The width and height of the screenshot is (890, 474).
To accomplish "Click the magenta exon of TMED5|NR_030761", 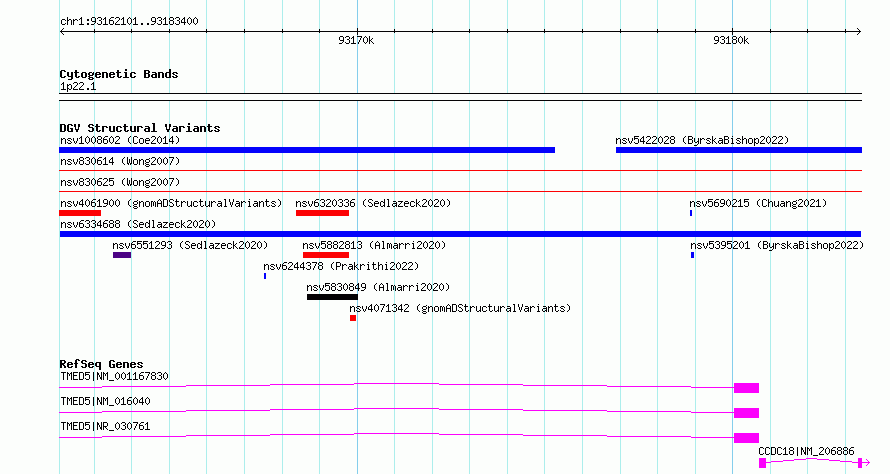I will 746,438.
